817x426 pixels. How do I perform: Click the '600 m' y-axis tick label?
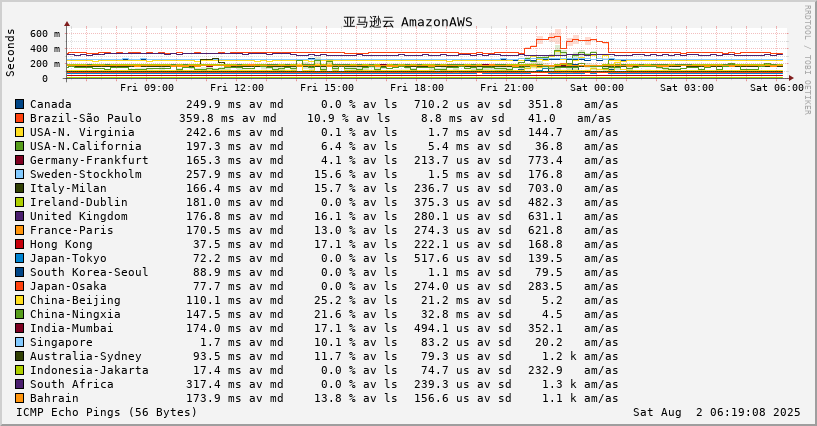coord(45,34)
